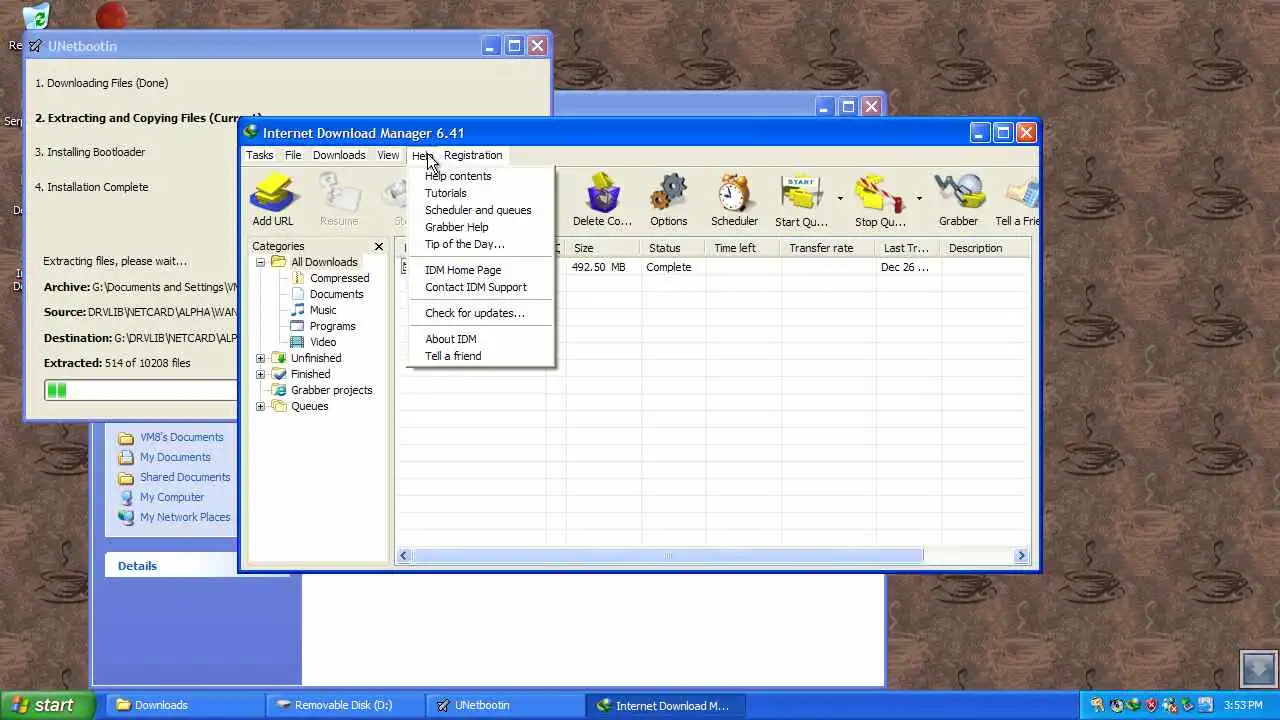Choose Tutorials from Help menu
This screenshot has height=720, width=1280.
point(481,193)
